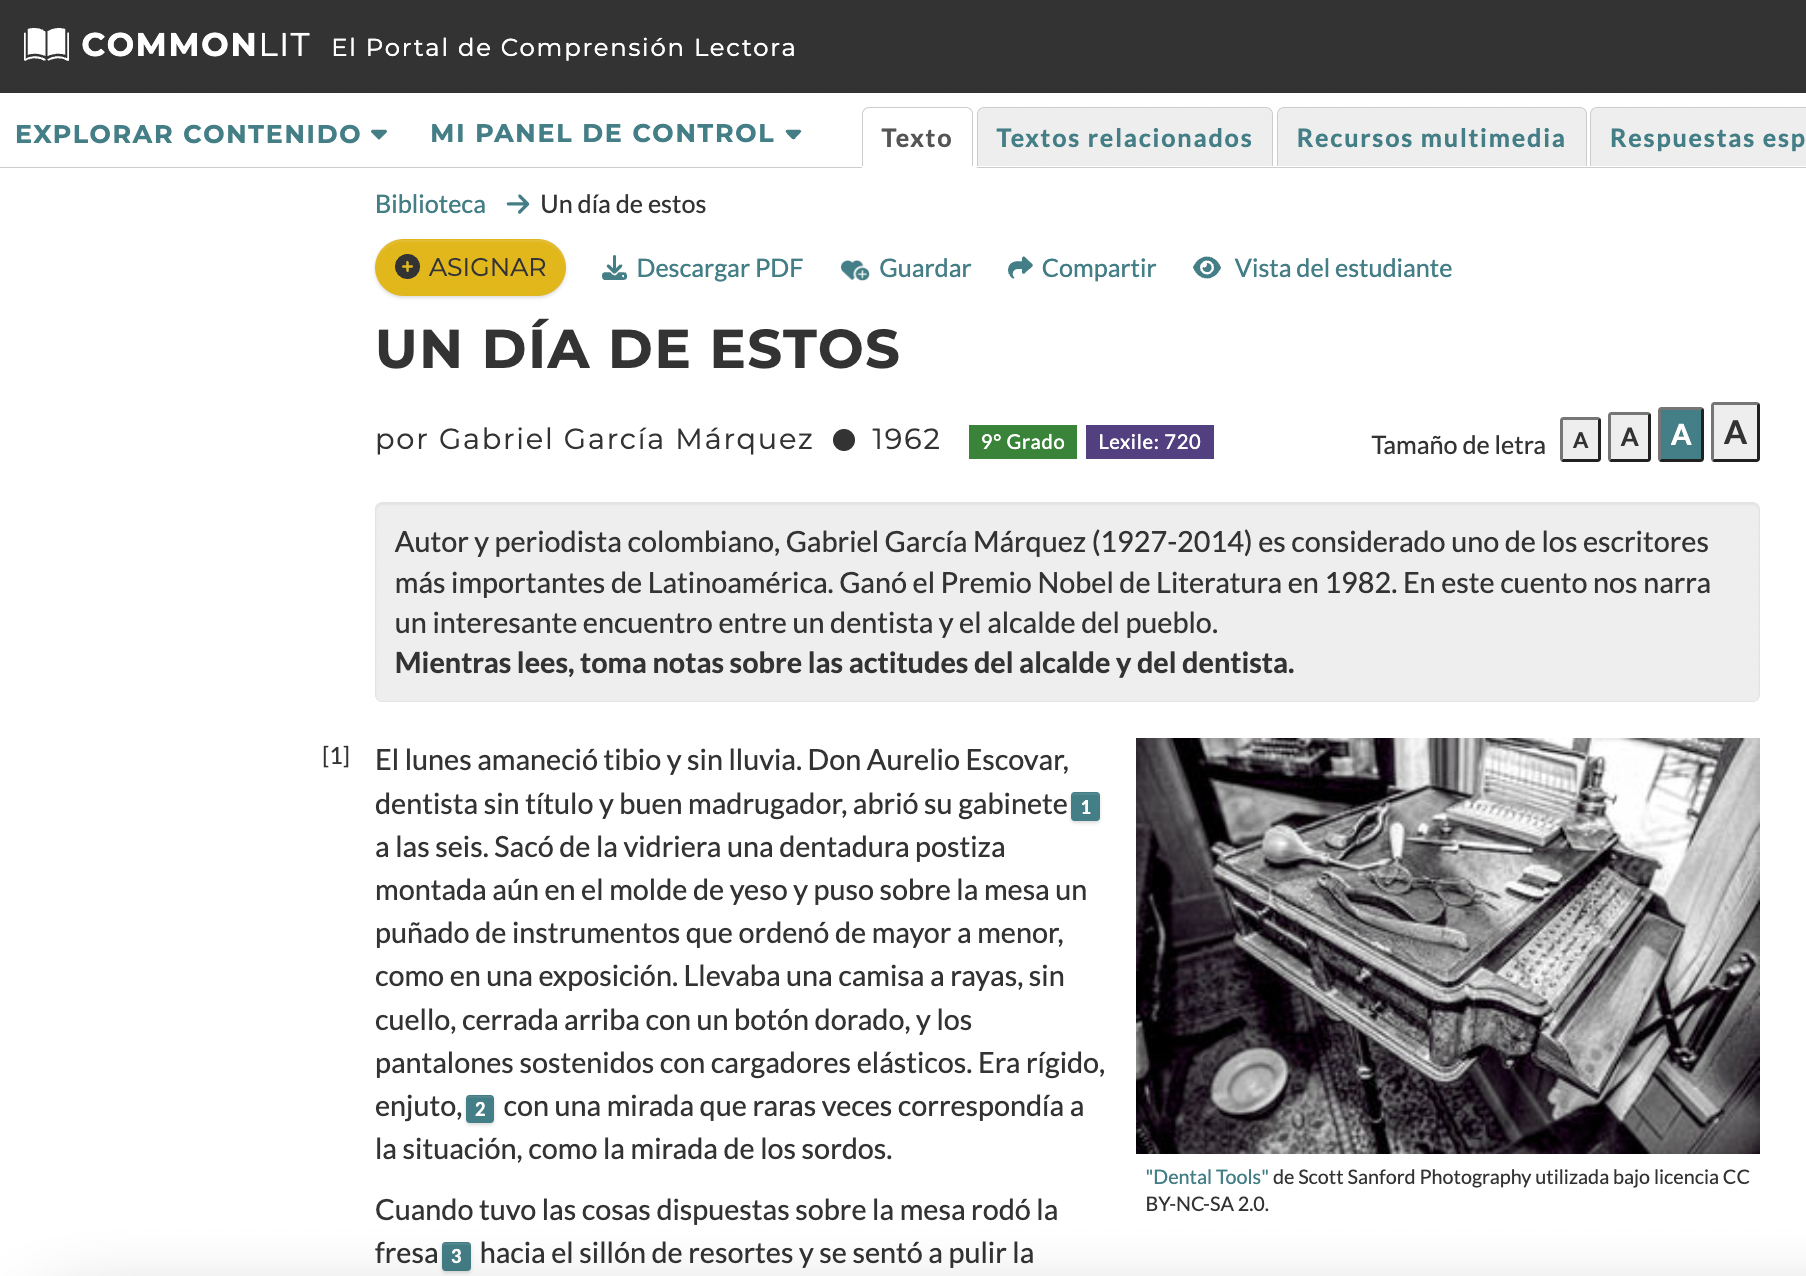Screen dimensions: 1806x1276
Task: Open footnote 1 next to gabinete
Action: click(1085, 806)
